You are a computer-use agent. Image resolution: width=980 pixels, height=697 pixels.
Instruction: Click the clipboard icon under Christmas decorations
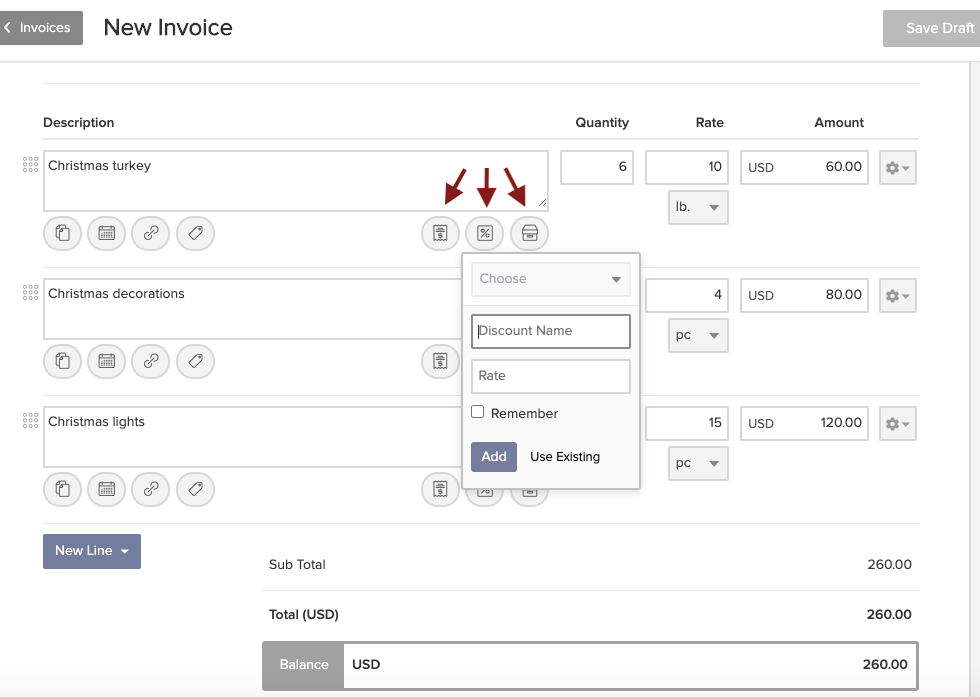(62, 361)
